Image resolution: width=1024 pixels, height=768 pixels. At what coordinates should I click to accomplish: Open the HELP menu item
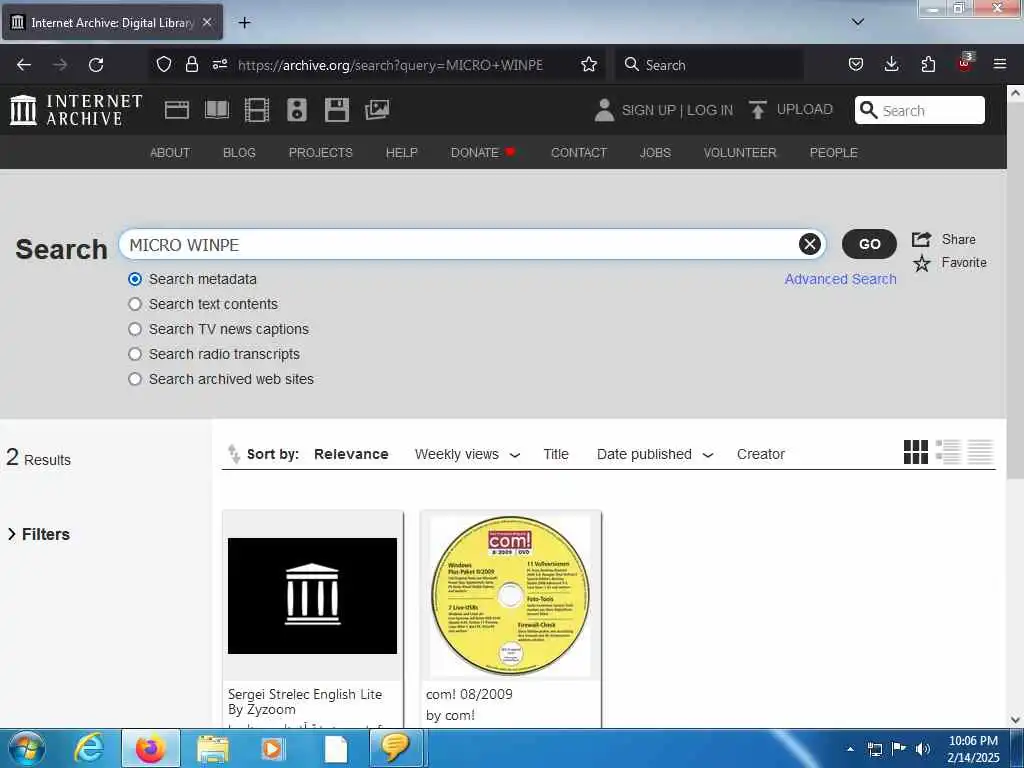402,152
